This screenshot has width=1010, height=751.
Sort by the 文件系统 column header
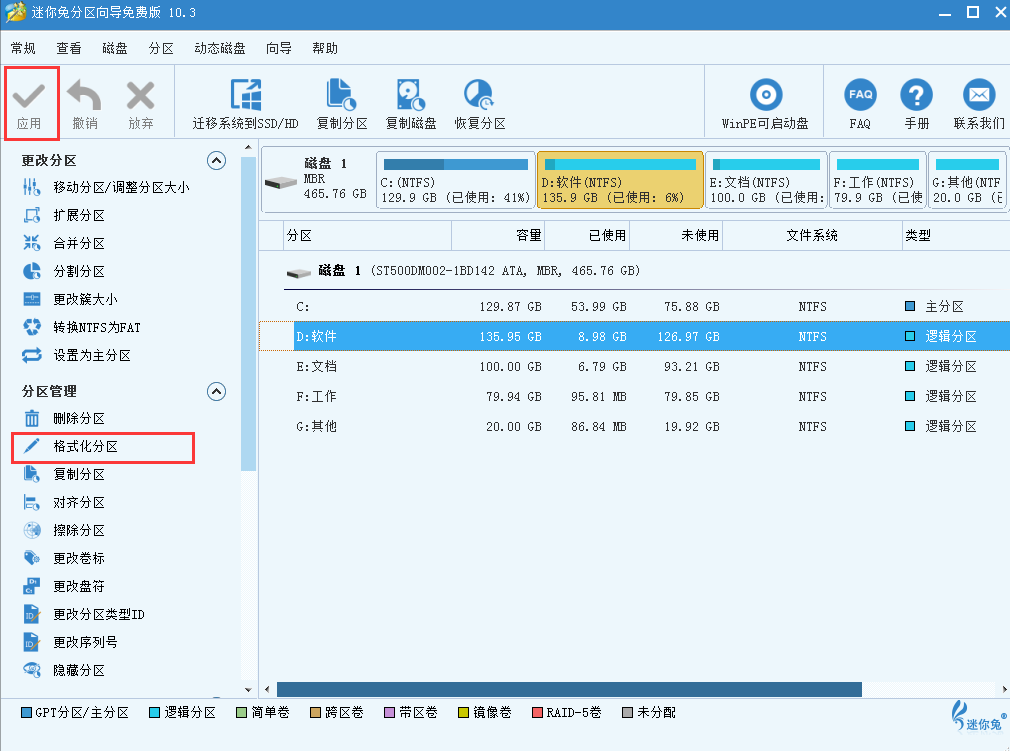(812, 236)
